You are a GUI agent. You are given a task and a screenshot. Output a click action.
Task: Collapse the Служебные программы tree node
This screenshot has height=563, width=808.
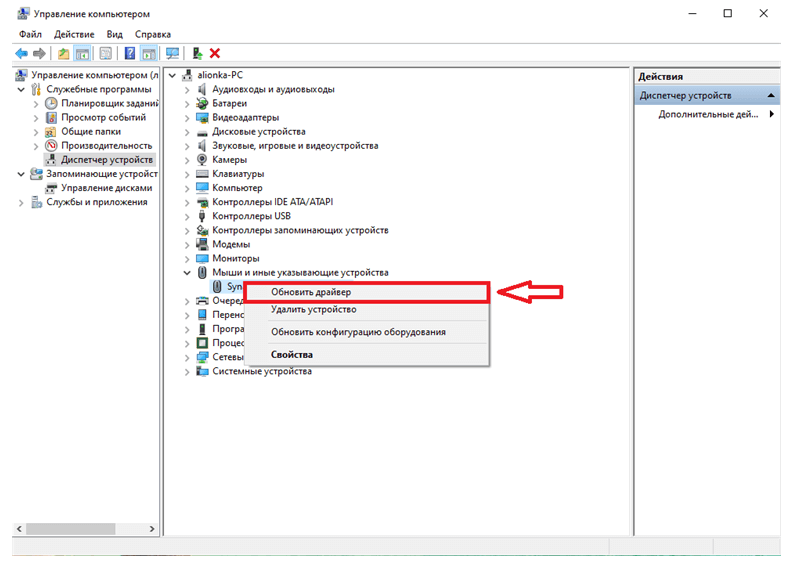point(21,90)
